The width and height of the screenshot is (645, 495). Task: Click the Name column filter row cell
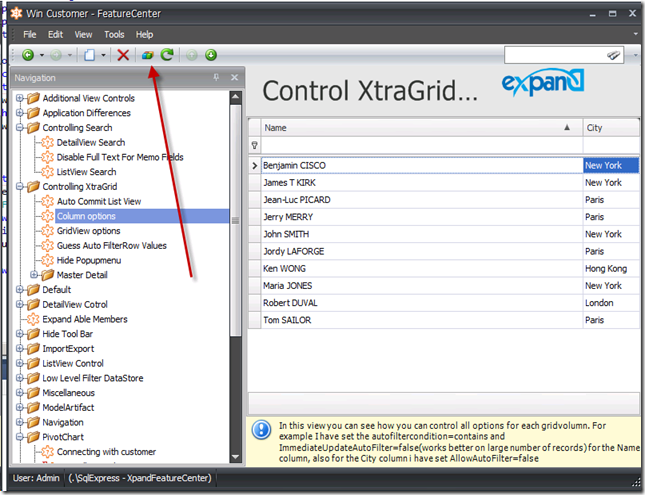click(x=422, y=145)
